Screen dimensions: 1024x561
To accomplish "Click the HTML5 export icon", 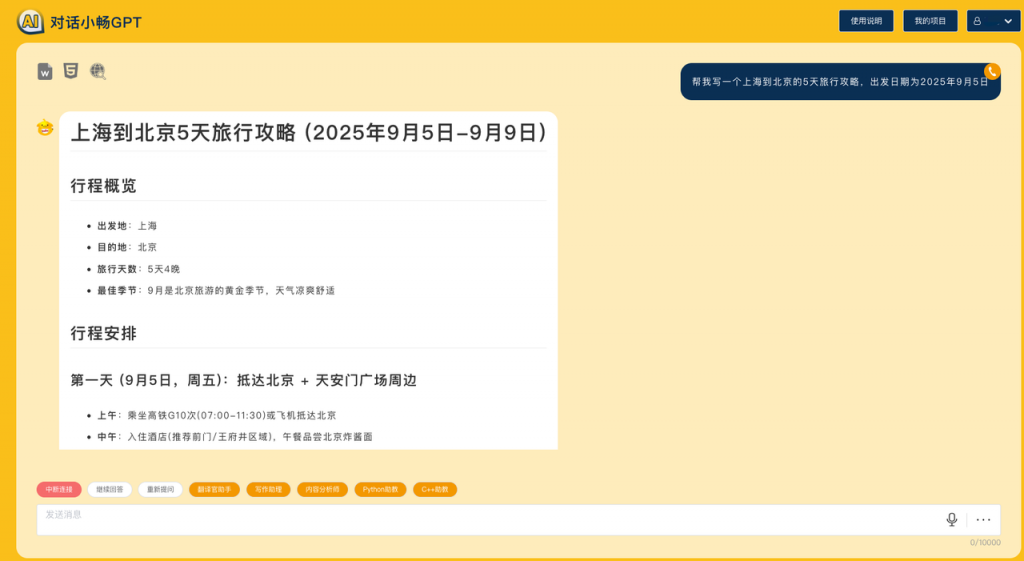I will click(x=71, y=71).
